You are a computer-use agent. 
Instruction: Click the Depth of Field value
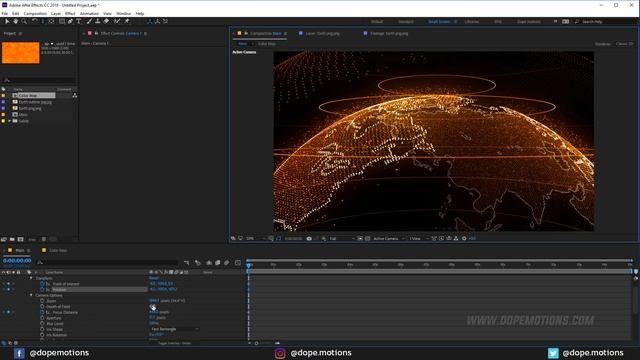[152, 307]
